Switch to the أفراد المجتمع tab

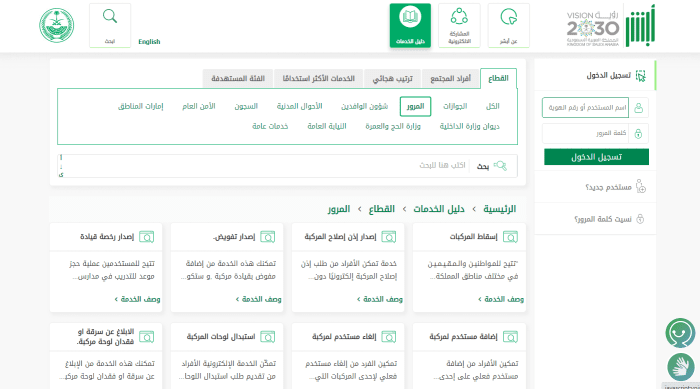point(450,79)
